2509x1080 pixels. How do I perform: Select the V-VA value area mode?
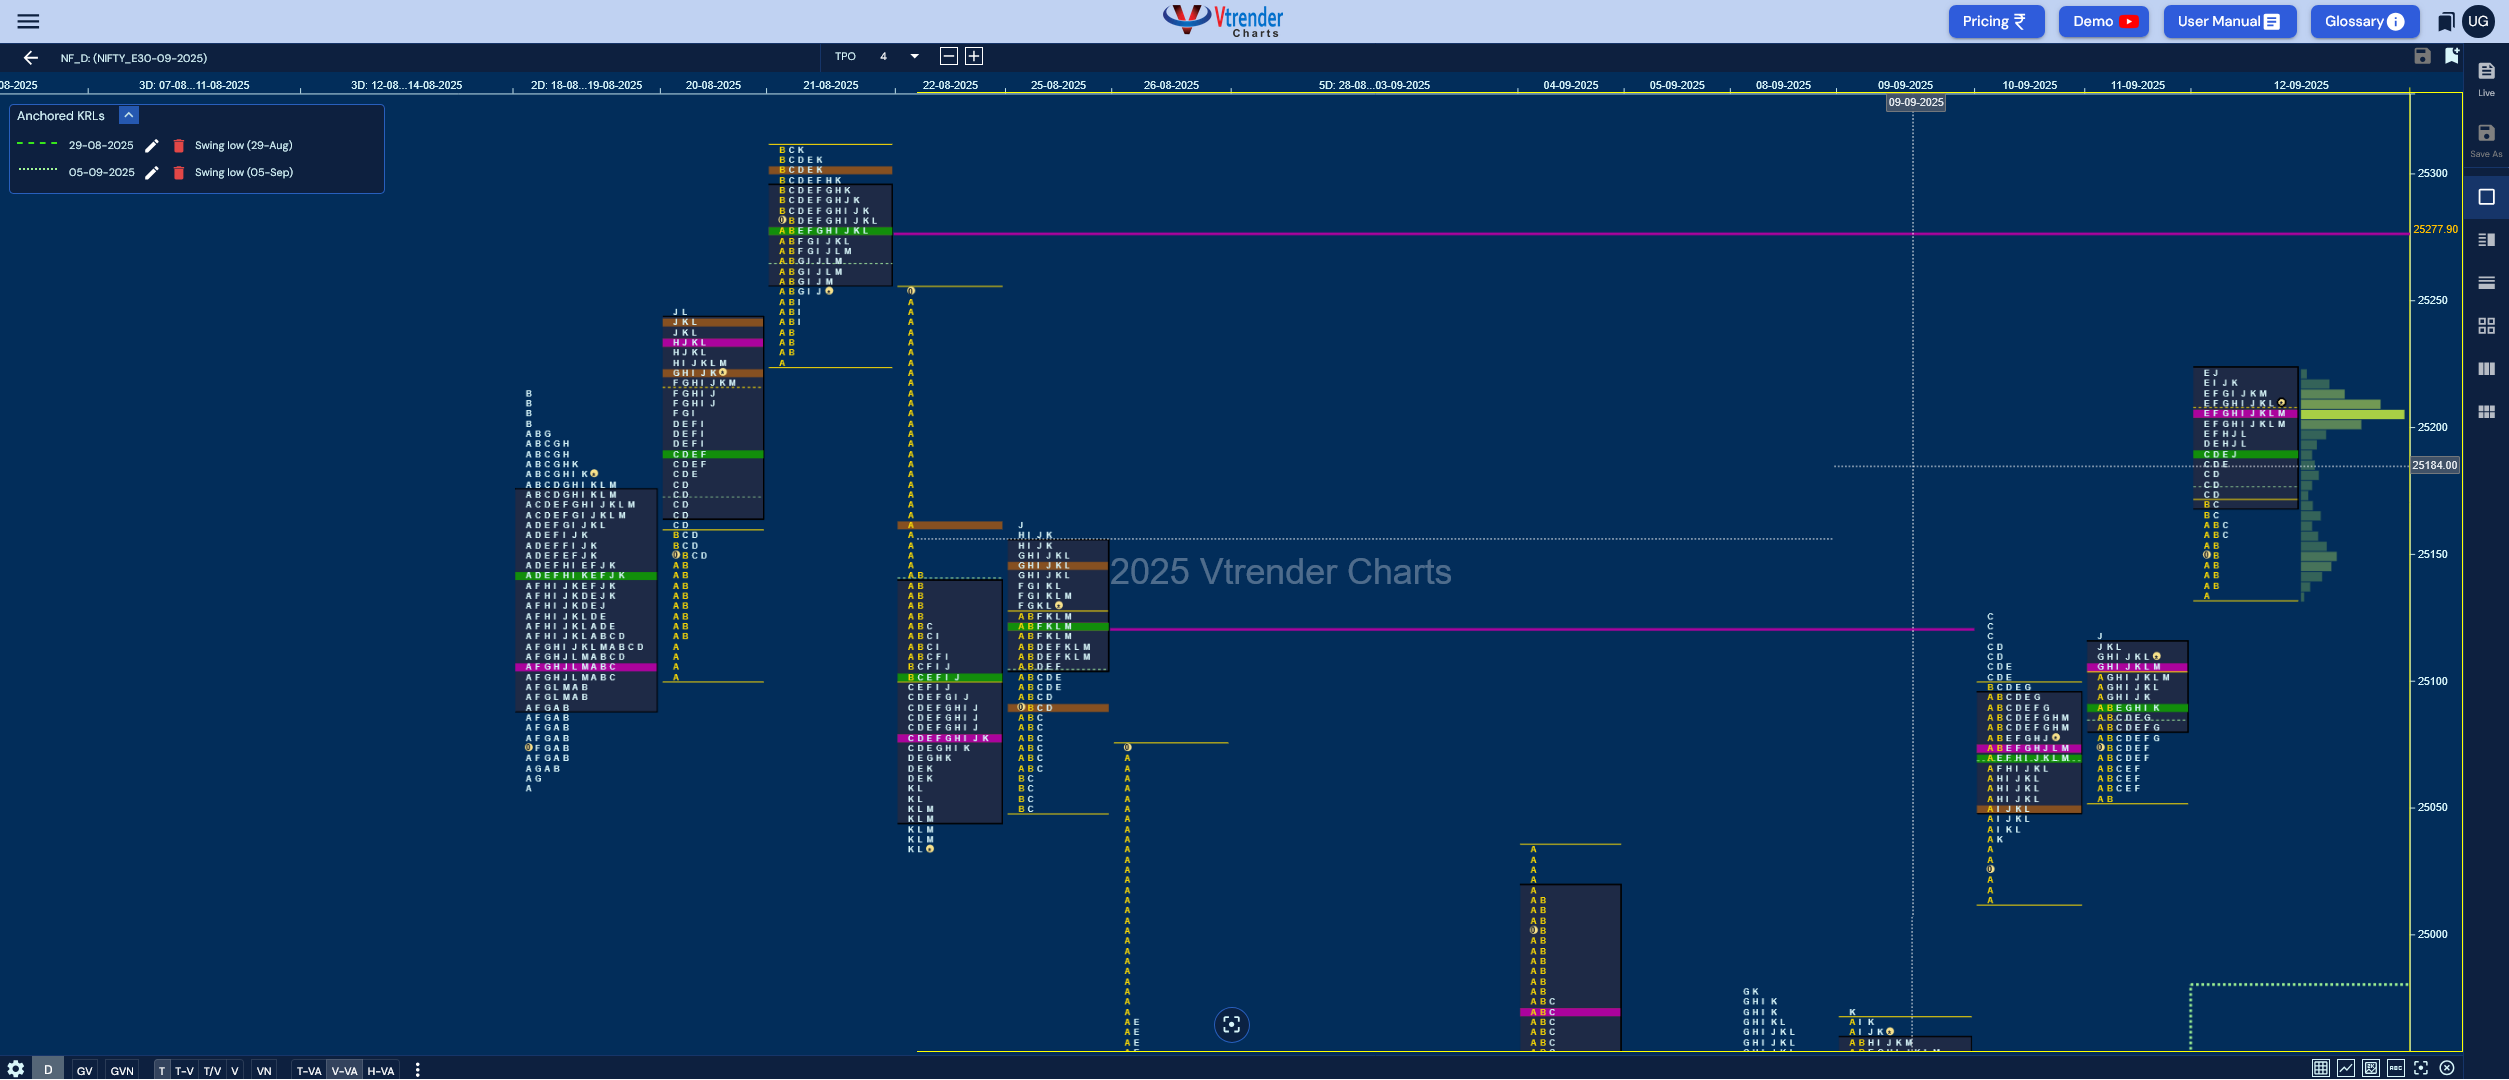pos(345,1070)
